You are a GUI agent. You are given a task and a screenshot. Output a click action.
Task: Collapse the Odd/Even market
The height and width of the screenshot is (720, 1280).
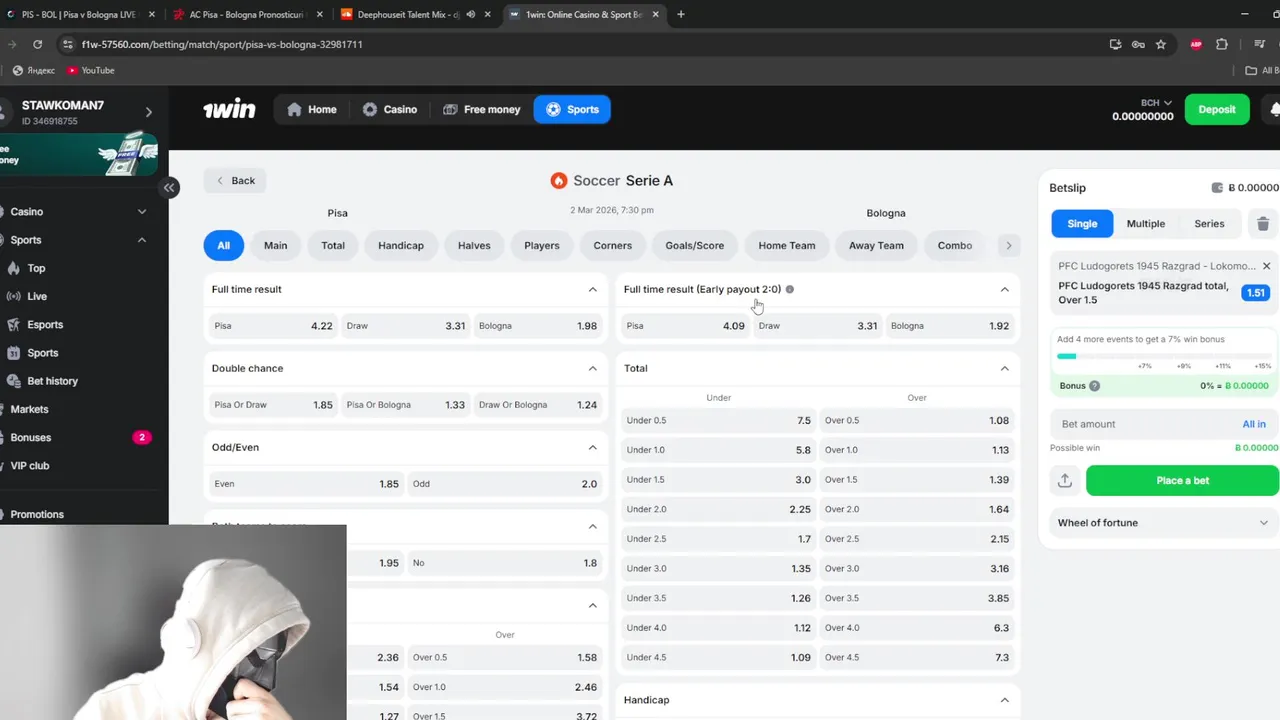pyautogui.click(x=593, y=447)
